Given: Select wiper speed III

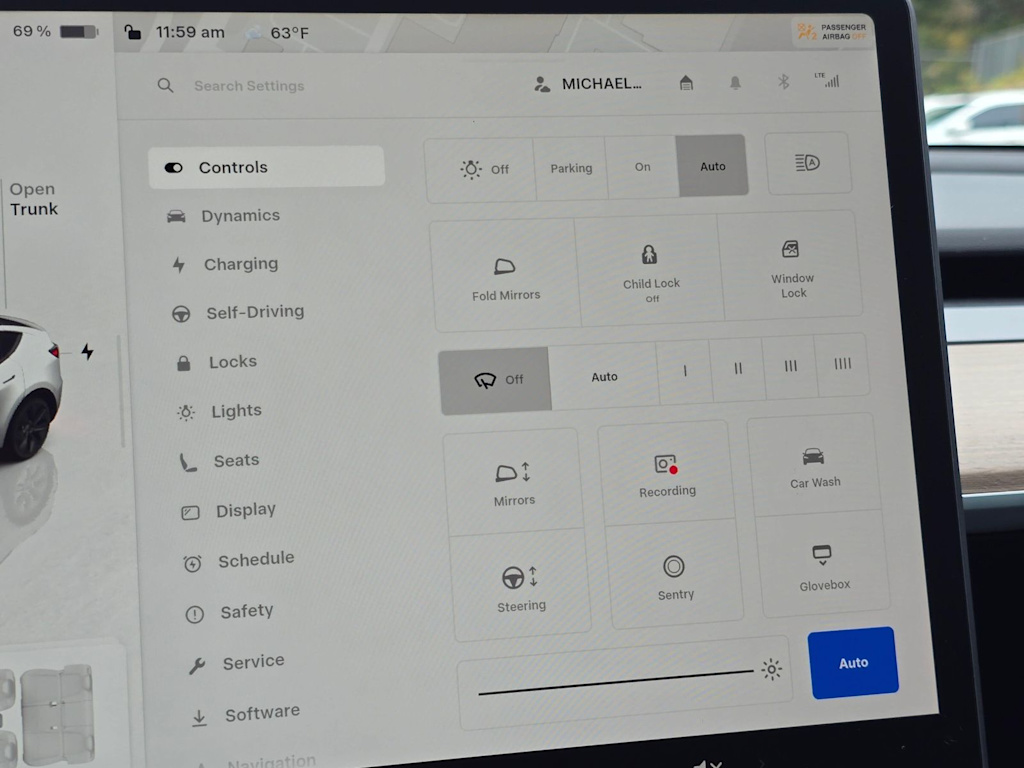Looking at the screenshot, I should (x=790, y=366).
